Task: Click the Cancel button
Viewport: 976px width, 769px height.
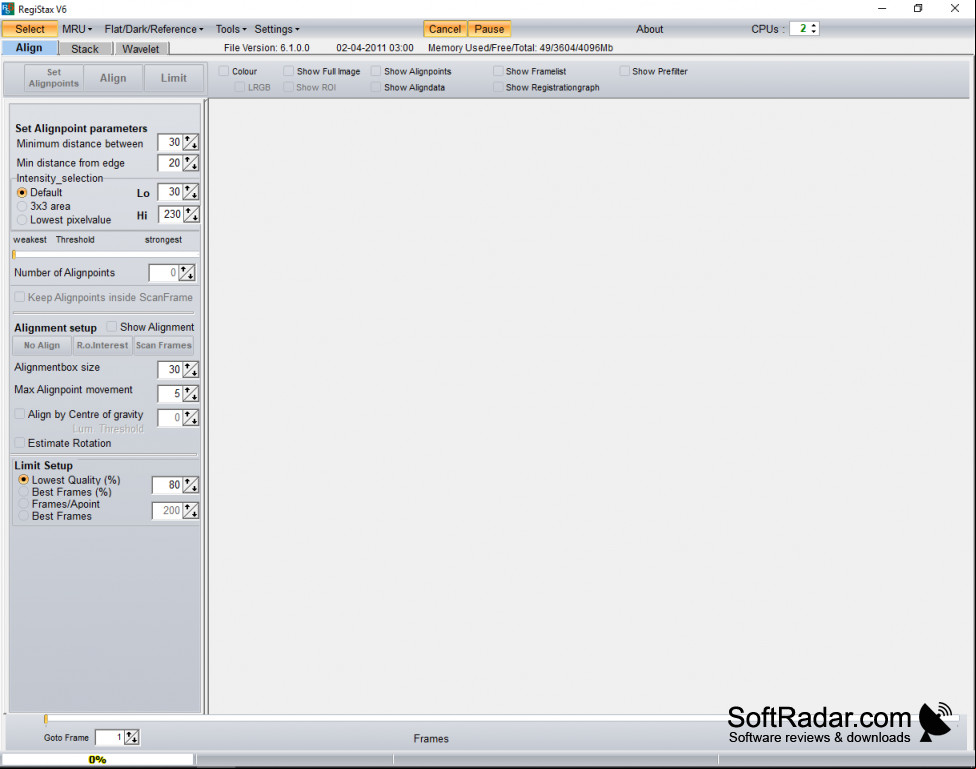Action: (445, 29)
